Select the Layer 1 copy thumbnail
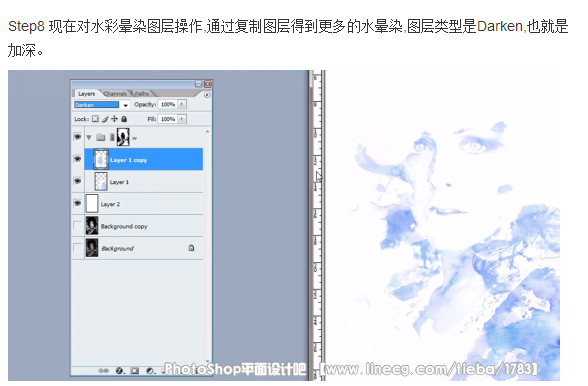Image resolution: width=588 pixels, height=386 pixels. [100, 159]
